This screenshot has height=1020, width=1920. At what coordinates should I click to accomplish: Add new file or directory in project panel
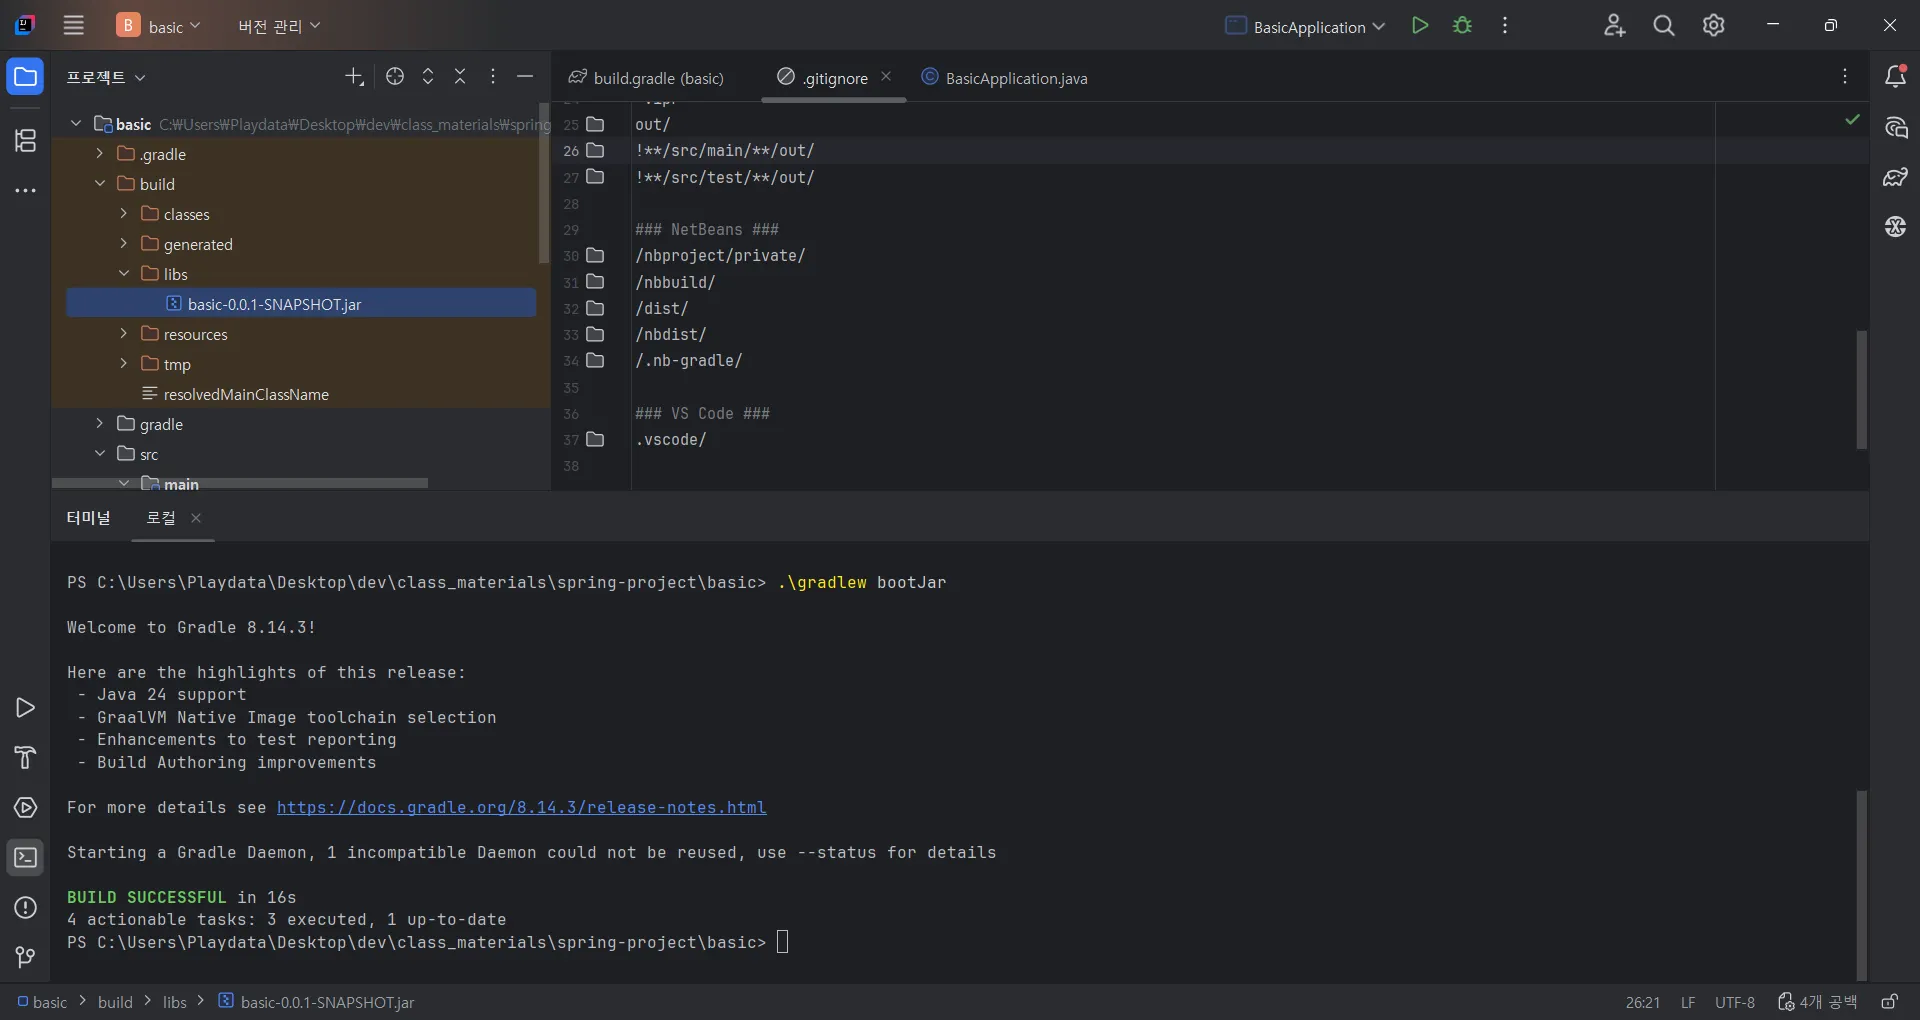pos(354,76)
